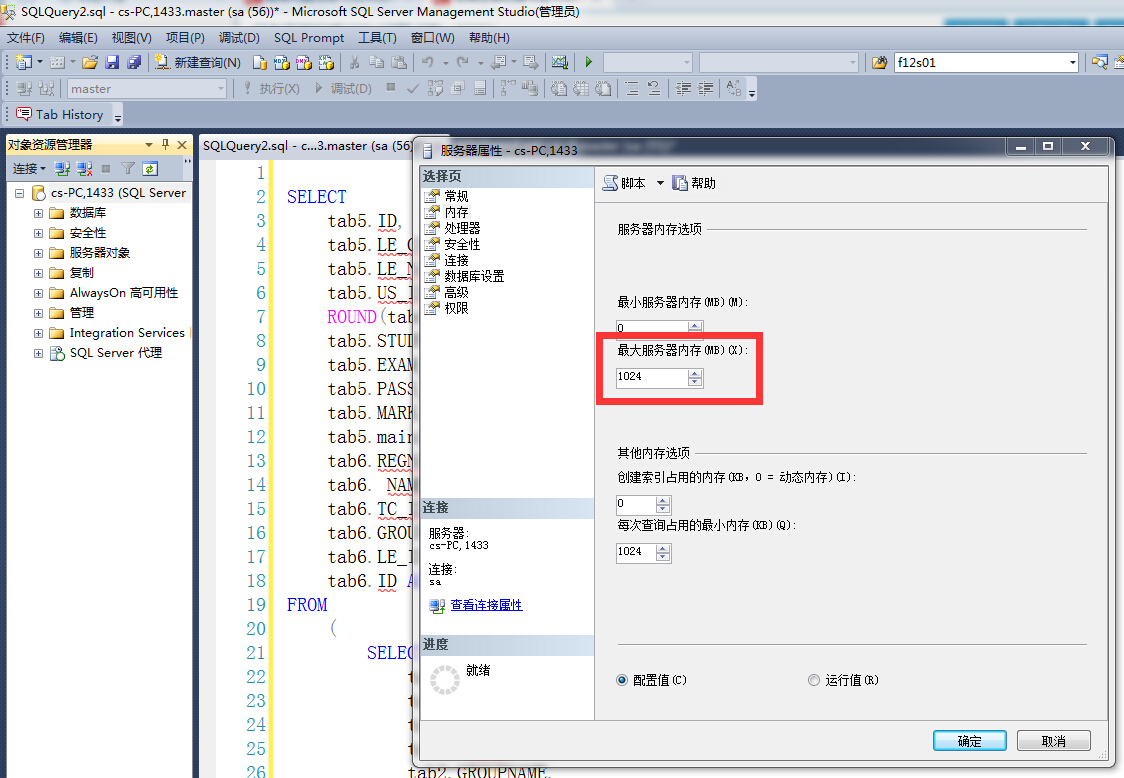Image resolution: width=1124 pixels, height=778 pixels.
Task: Save the query with the single floppy disk icon
Action: 113,62
